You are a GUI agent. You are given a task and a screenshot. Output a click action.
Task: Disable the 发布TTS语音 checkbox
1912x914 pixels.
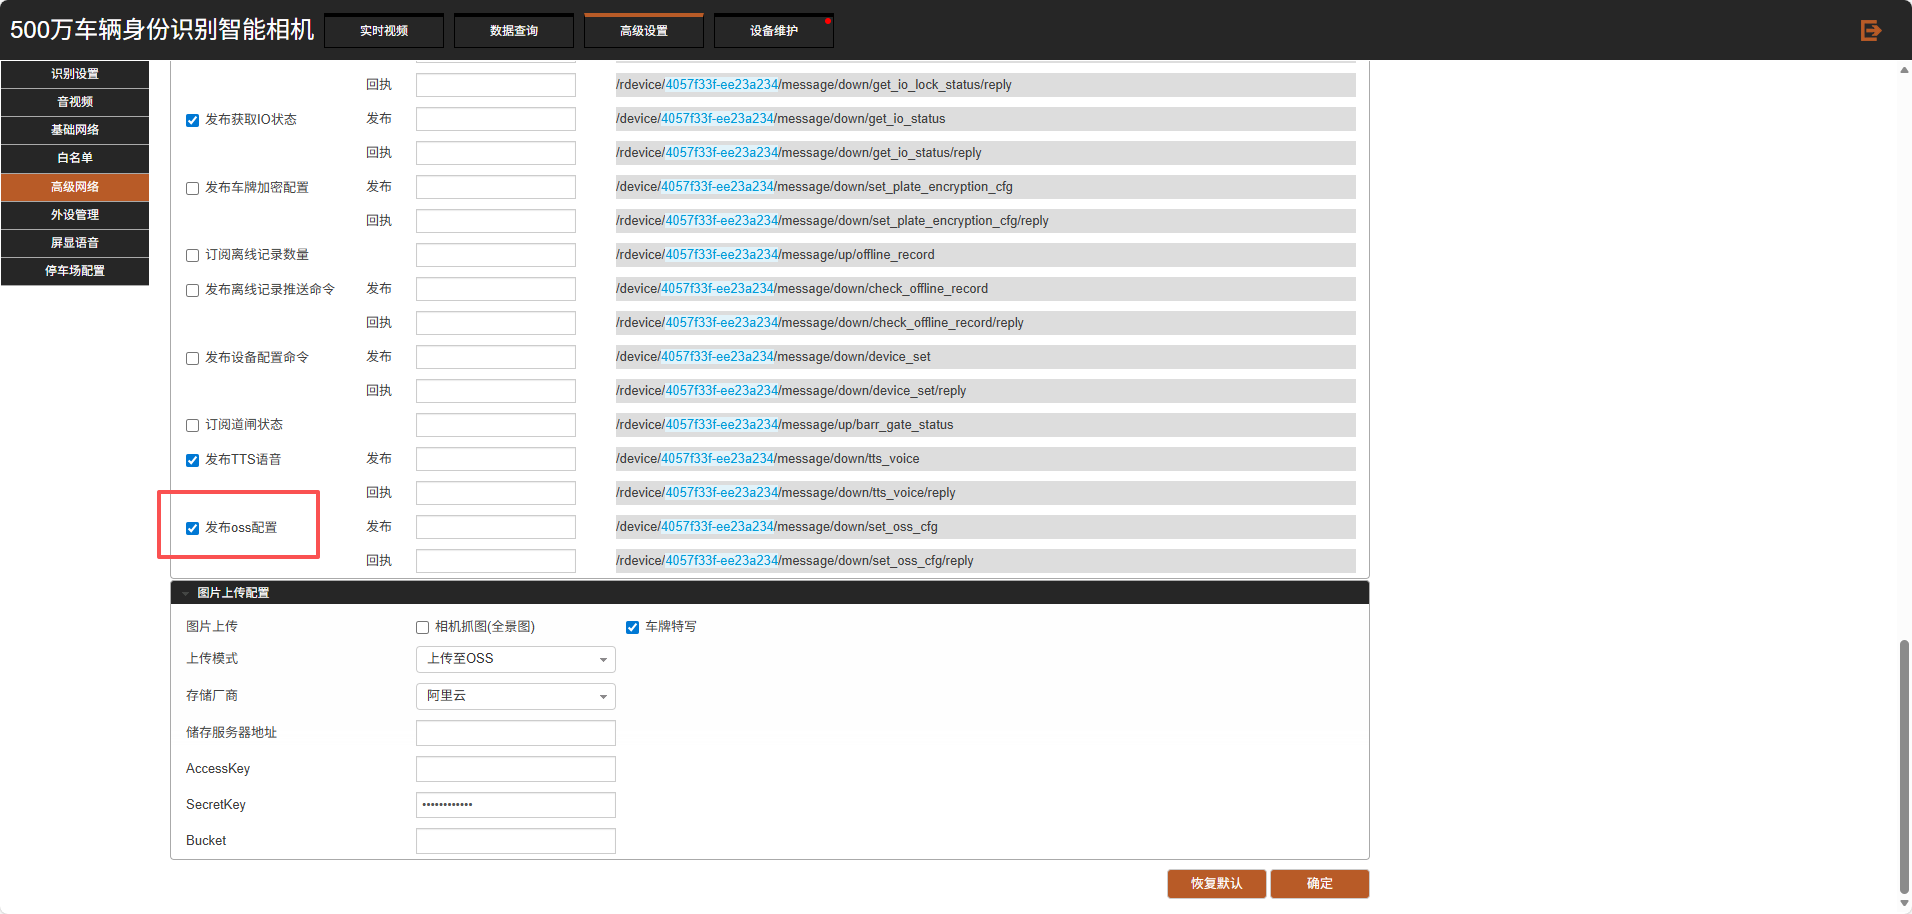pyautogui.click(x=193, y=461)
